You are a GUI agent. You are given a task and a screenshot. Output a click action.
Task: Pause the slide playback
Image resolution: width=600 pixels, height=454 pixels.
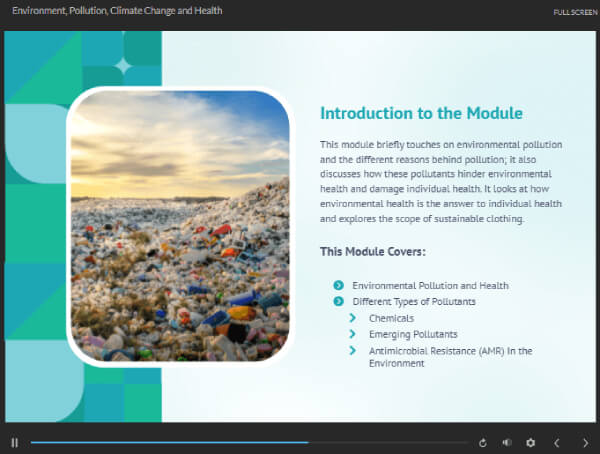(15, 443)
